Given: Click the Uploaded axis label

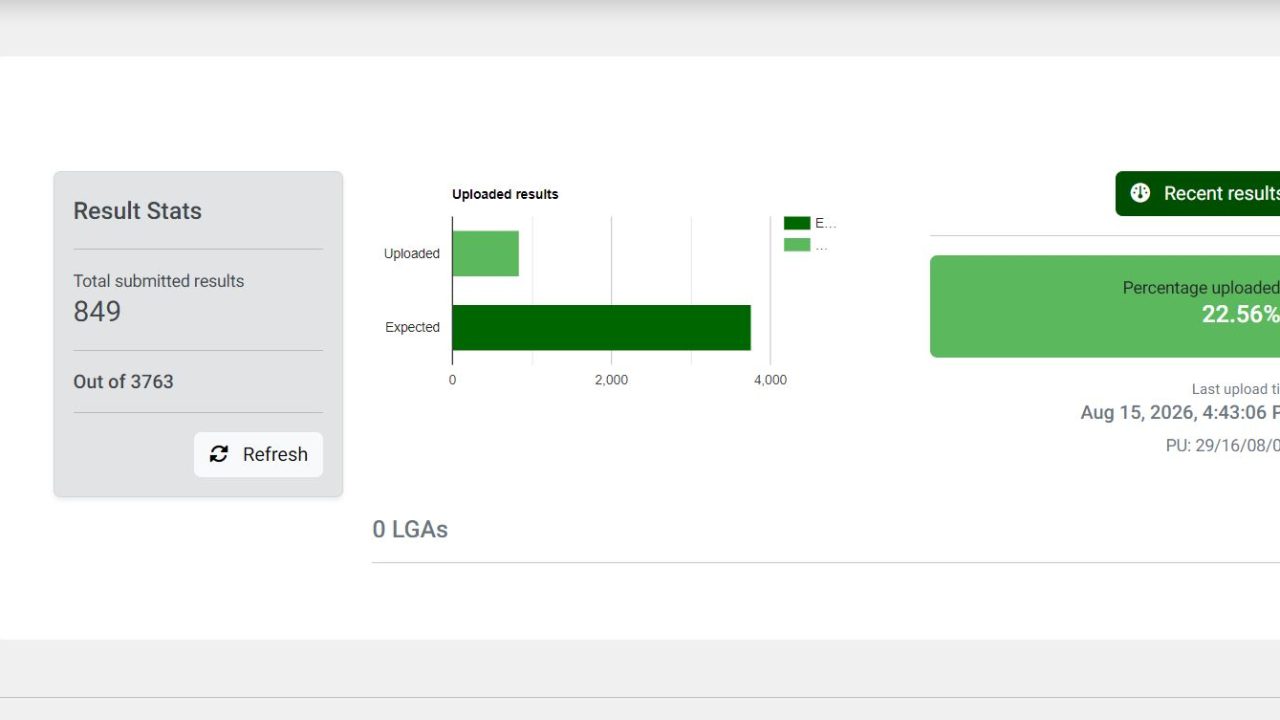Looking at the screenshot, I should click(412, 254).
